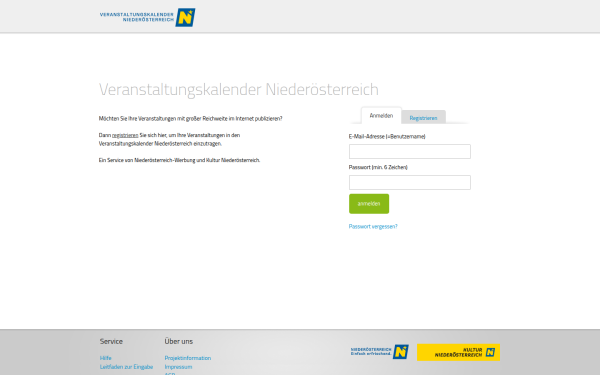Switch to the Registrieren tab
This screenshot has width=600, height=375.
(x=423, y=118)
